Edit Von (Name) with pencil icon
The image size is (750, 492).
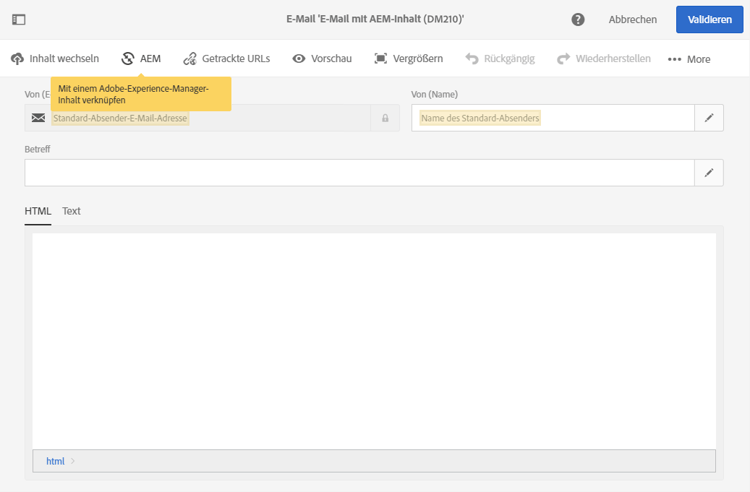pos(709,118)
